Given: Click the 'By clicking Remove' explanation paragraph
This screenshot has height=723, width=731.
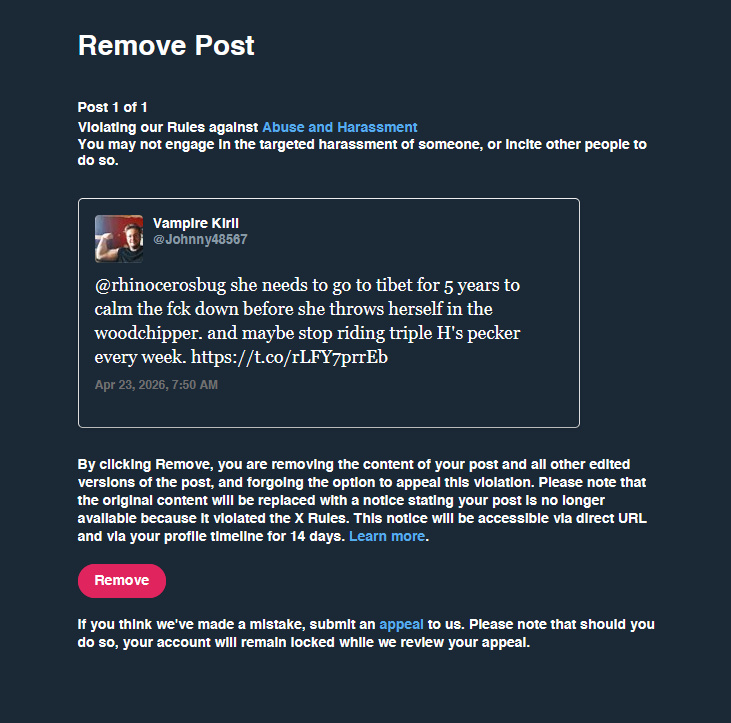Looking at the screenshot, I should click(x=362, y=500).
